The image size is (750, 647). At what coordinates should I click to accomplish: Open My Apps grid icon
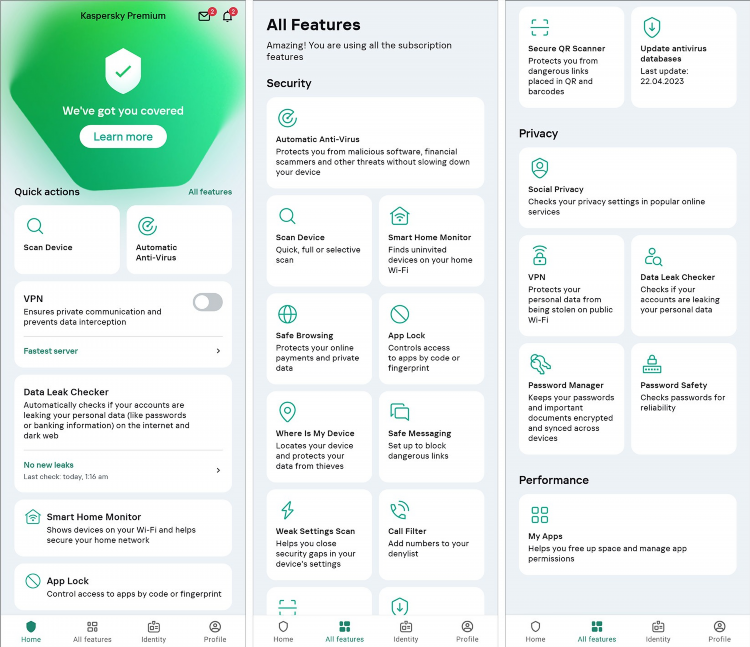[x=540, y=515]
